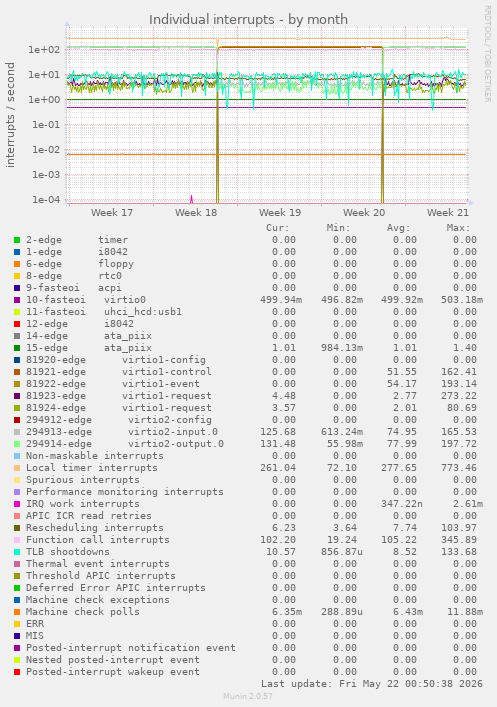Click the Max column header
Screen dimensions: 497x707
[x=459, y=228]
